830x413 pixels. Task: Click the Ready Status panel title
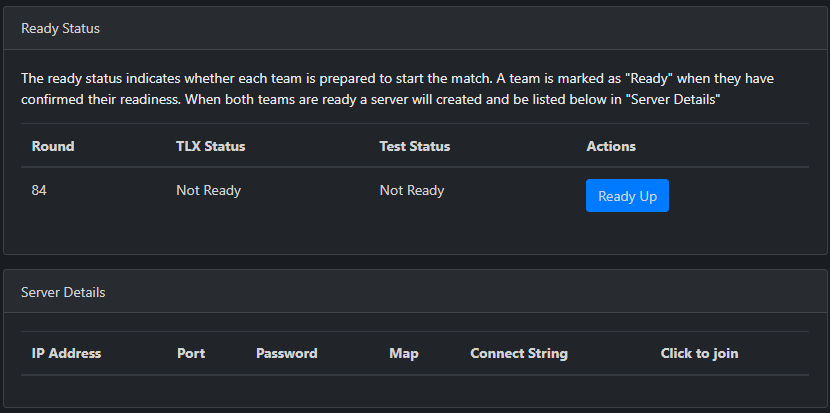[x=60, y=29]
